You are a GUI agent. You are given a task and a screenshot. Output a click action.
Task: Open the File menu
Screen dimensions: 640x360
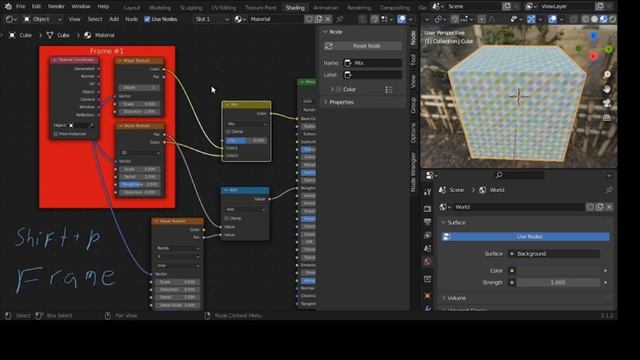pos(20,7)
